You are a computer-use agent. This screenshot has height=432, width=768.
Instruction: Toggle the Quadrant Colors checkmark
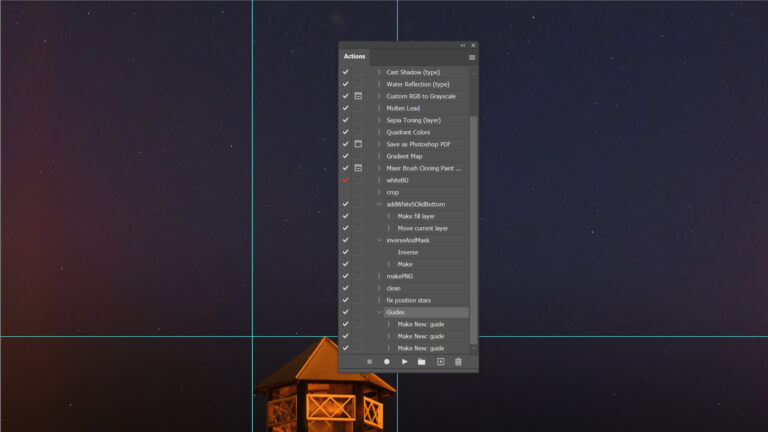(x=346, y=132)
